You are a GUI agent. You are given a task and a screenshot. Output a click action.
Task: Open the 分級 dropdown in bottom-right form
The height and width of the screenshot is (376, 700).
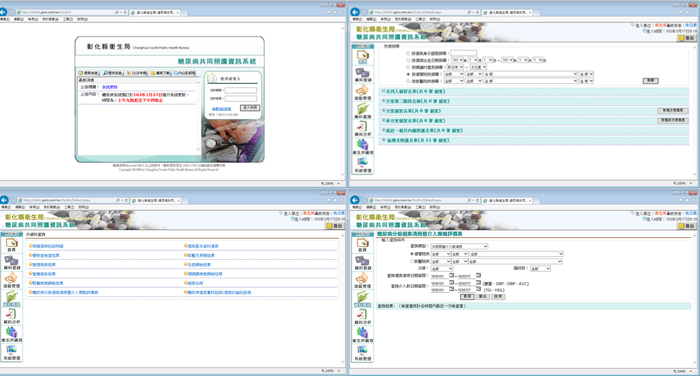[x=442, y=268]
